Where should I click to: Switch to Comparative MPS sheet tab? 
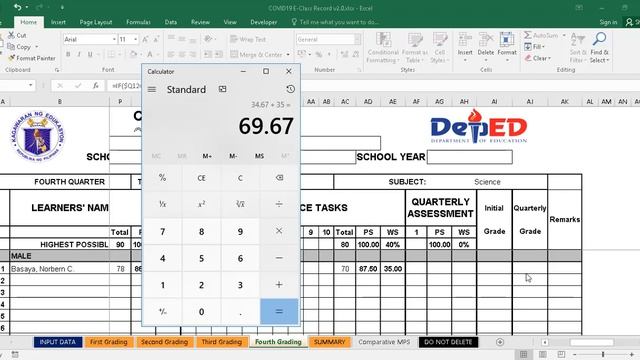384,342
